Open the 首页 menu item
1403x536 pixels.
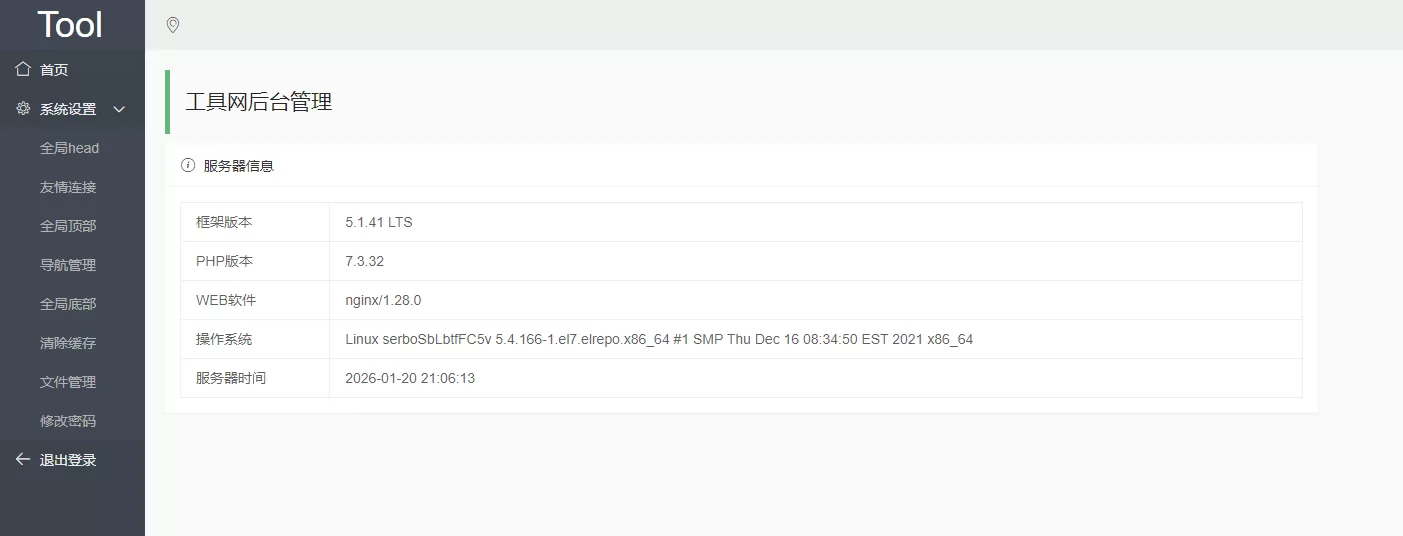pyautogui.click(x=54, y=70)
